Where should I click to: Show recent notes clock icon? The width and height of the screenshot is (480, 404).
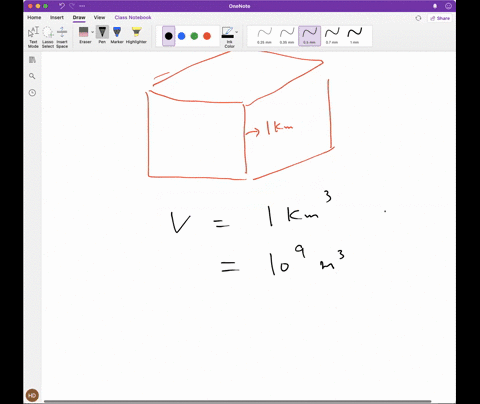tap(32, 93)
